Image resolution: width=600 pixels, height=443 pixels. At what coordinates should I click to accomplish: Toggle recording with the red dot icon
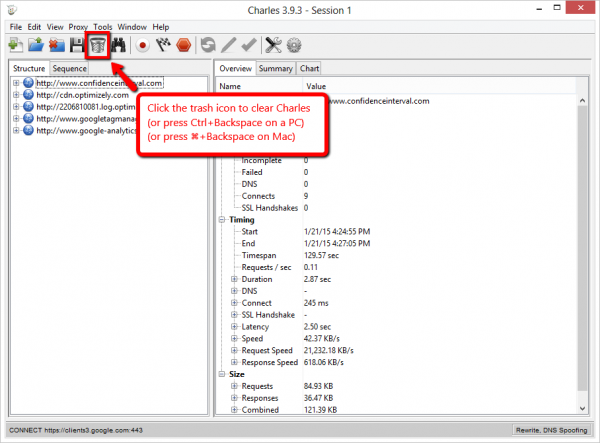(x=143, y=46)
